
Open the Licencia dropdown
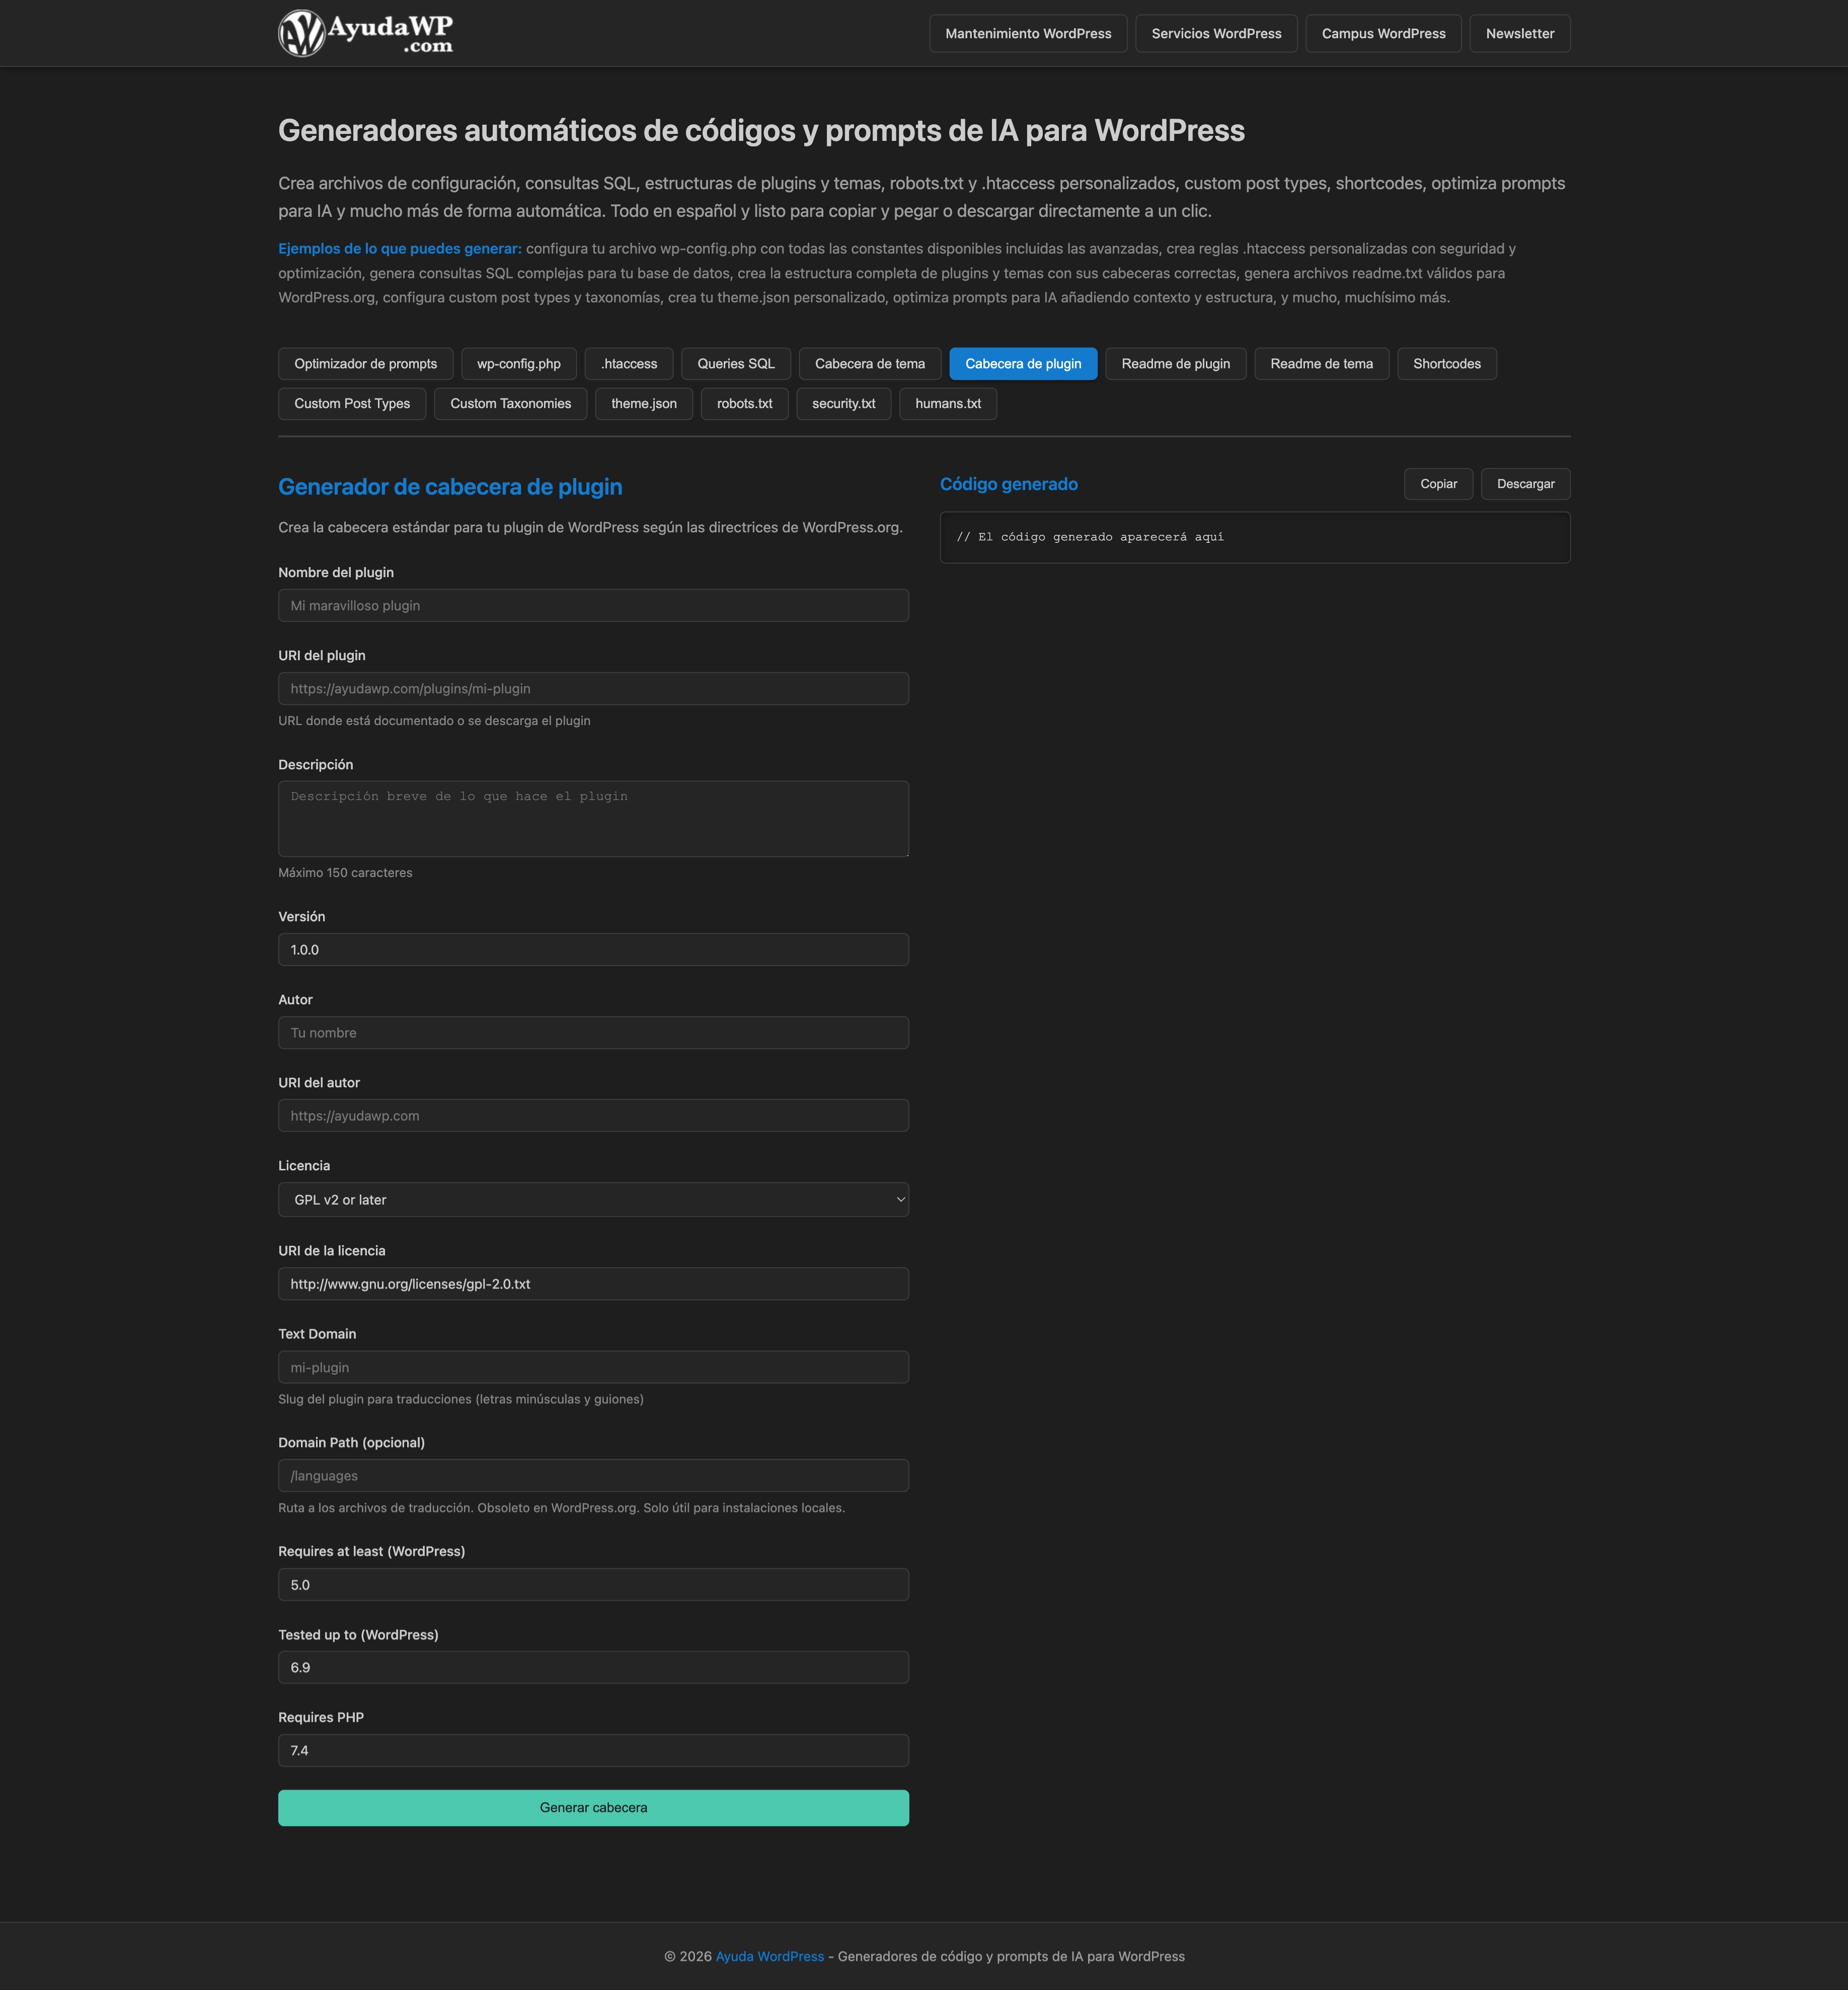pos(593,1199)
